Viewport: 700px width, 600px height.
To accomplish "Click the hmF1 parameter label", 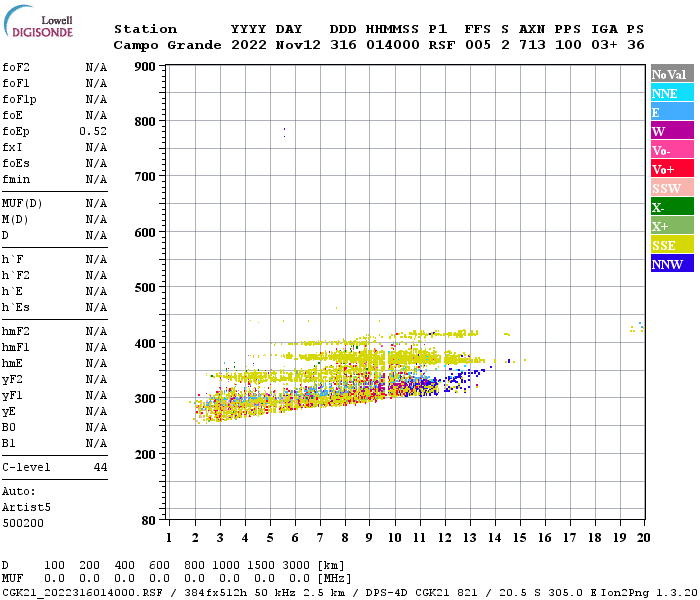I will 16,347.
